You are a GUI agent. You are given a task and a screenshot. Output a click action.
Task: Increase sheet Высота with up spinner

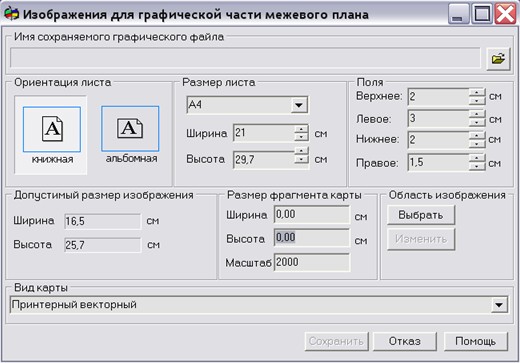click(x=302, y=151)
